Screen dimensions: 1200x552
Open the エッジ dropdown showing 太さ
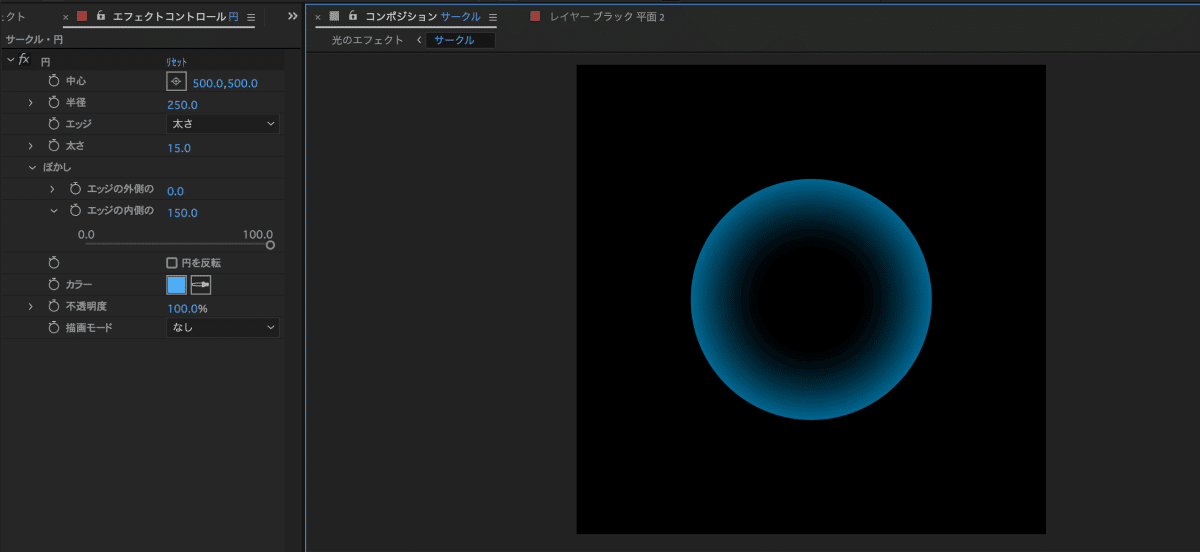click(222, 124)
